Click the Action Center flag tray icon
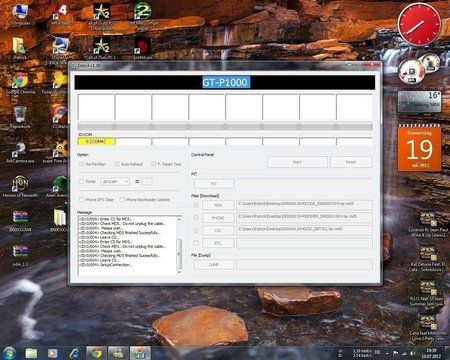Viewport: 450px width, 360px height. click(396, 353)
